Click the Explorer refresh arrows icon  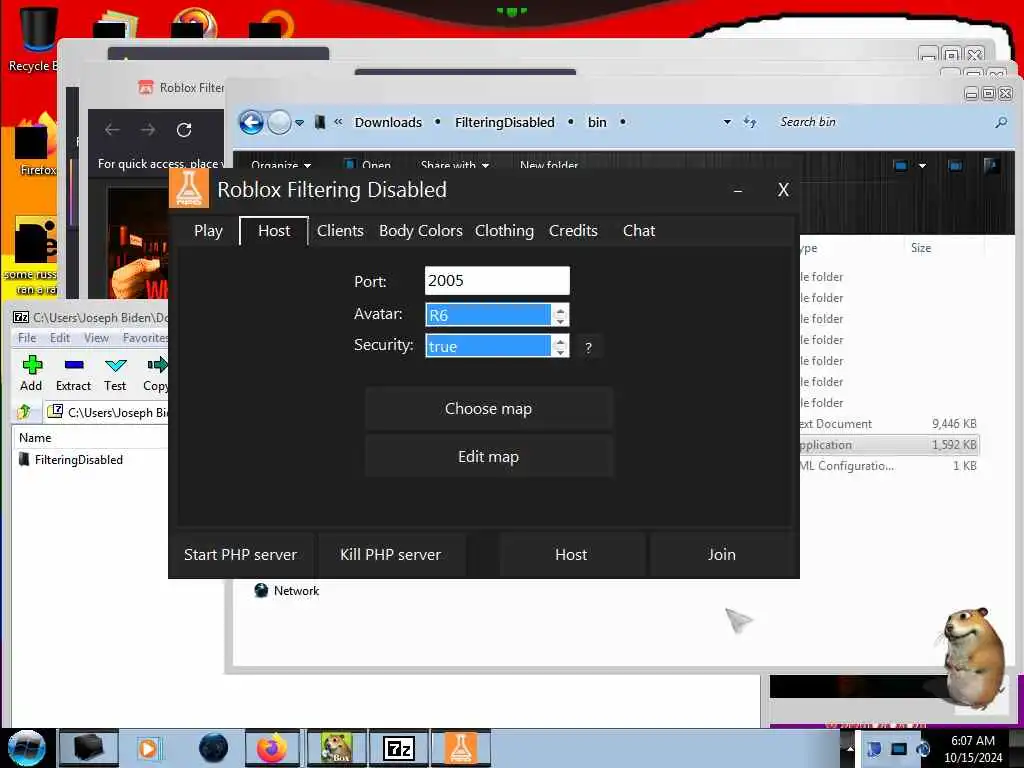coord(750,122)
